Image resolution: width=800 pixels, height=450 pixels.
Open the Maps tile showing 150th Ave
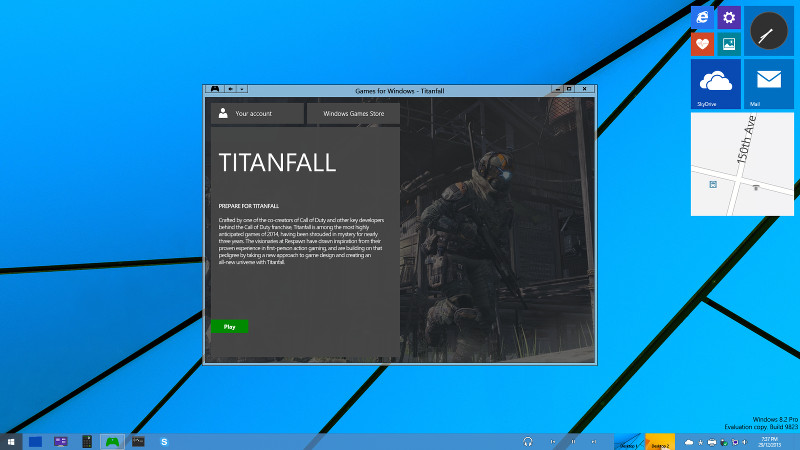click(742, 164)
